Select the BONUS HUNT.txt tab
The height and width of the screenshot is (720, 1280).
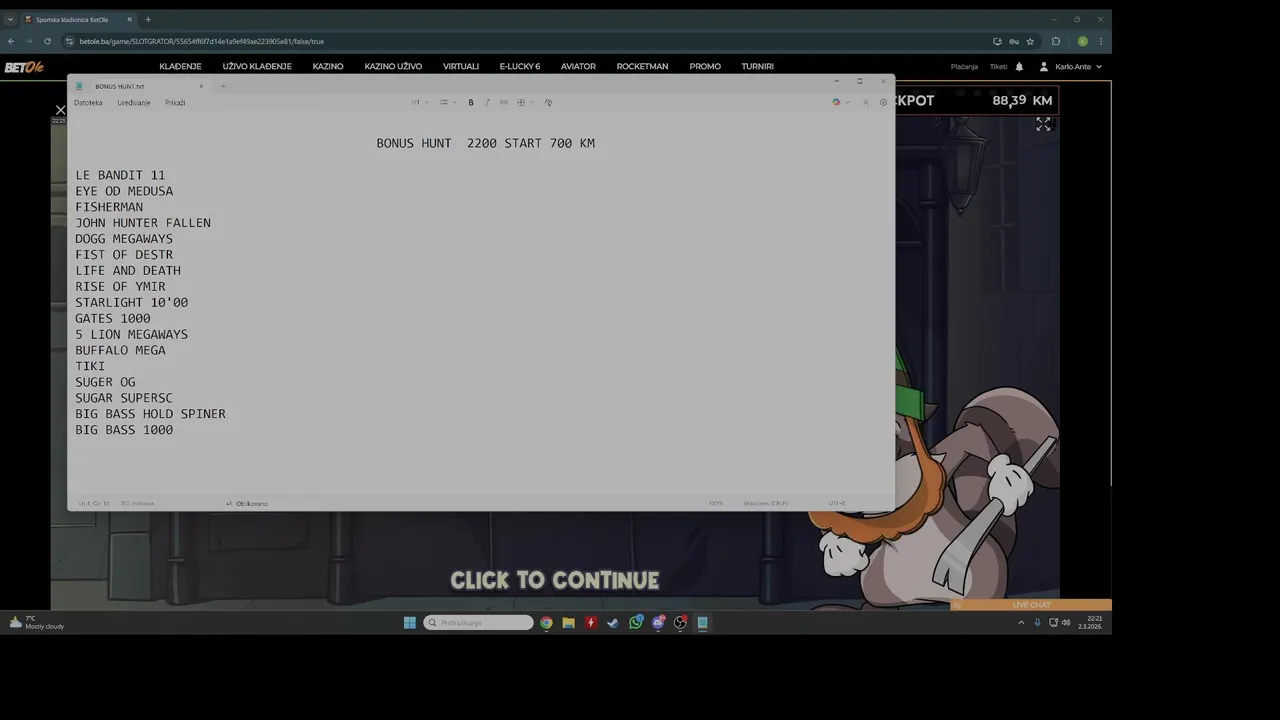coord(138,86)
